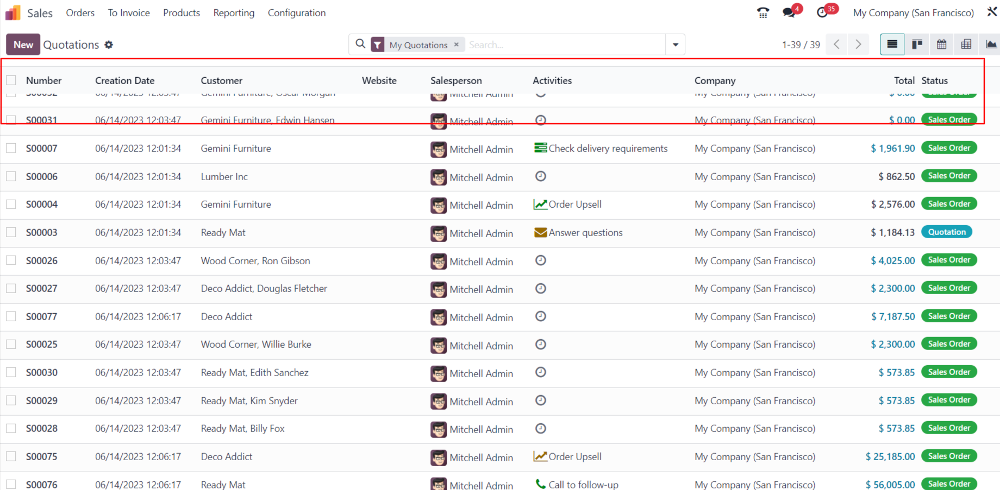Viewport: 1000px width, 490px height.
Task: Click customer Ready Mat, Billy Fox
Action: click(x=243, y=429)
